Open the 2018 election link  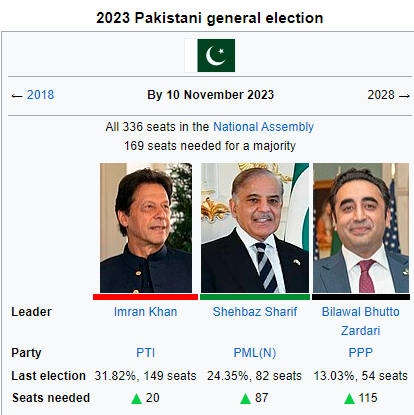[x=40, y=95]
